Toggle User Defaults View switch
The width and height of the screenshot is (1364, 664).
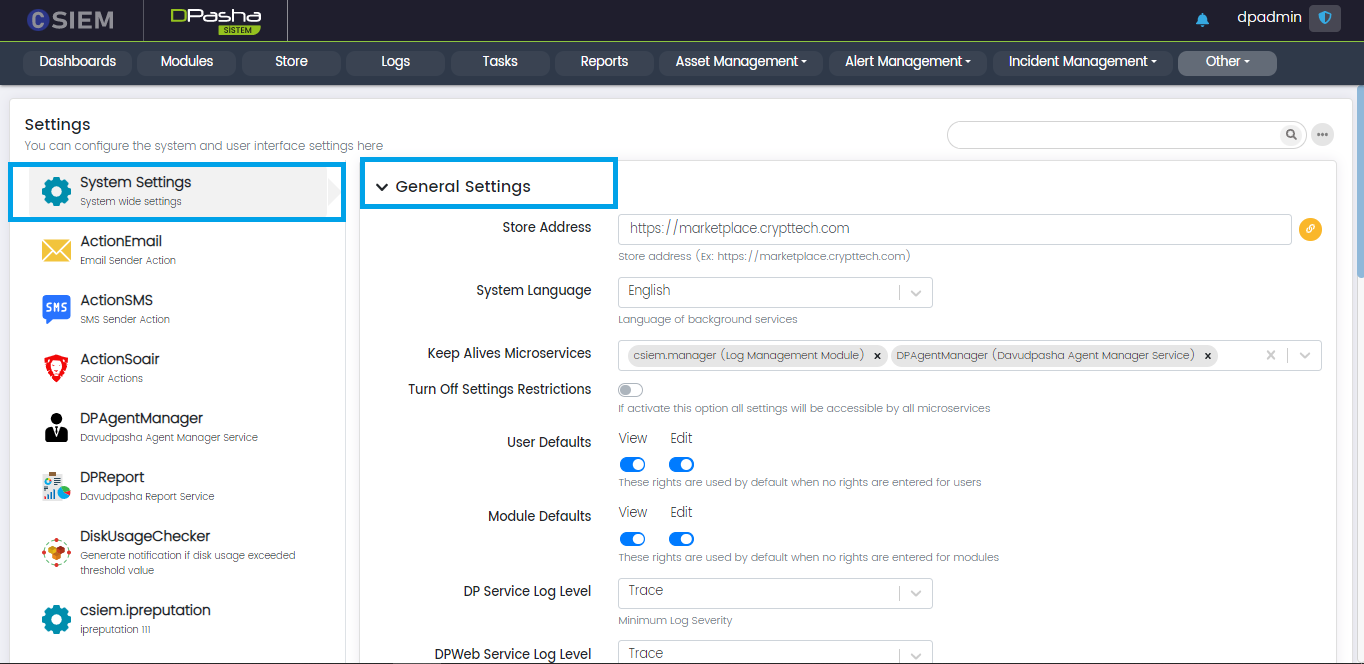(x=632, y=464)
